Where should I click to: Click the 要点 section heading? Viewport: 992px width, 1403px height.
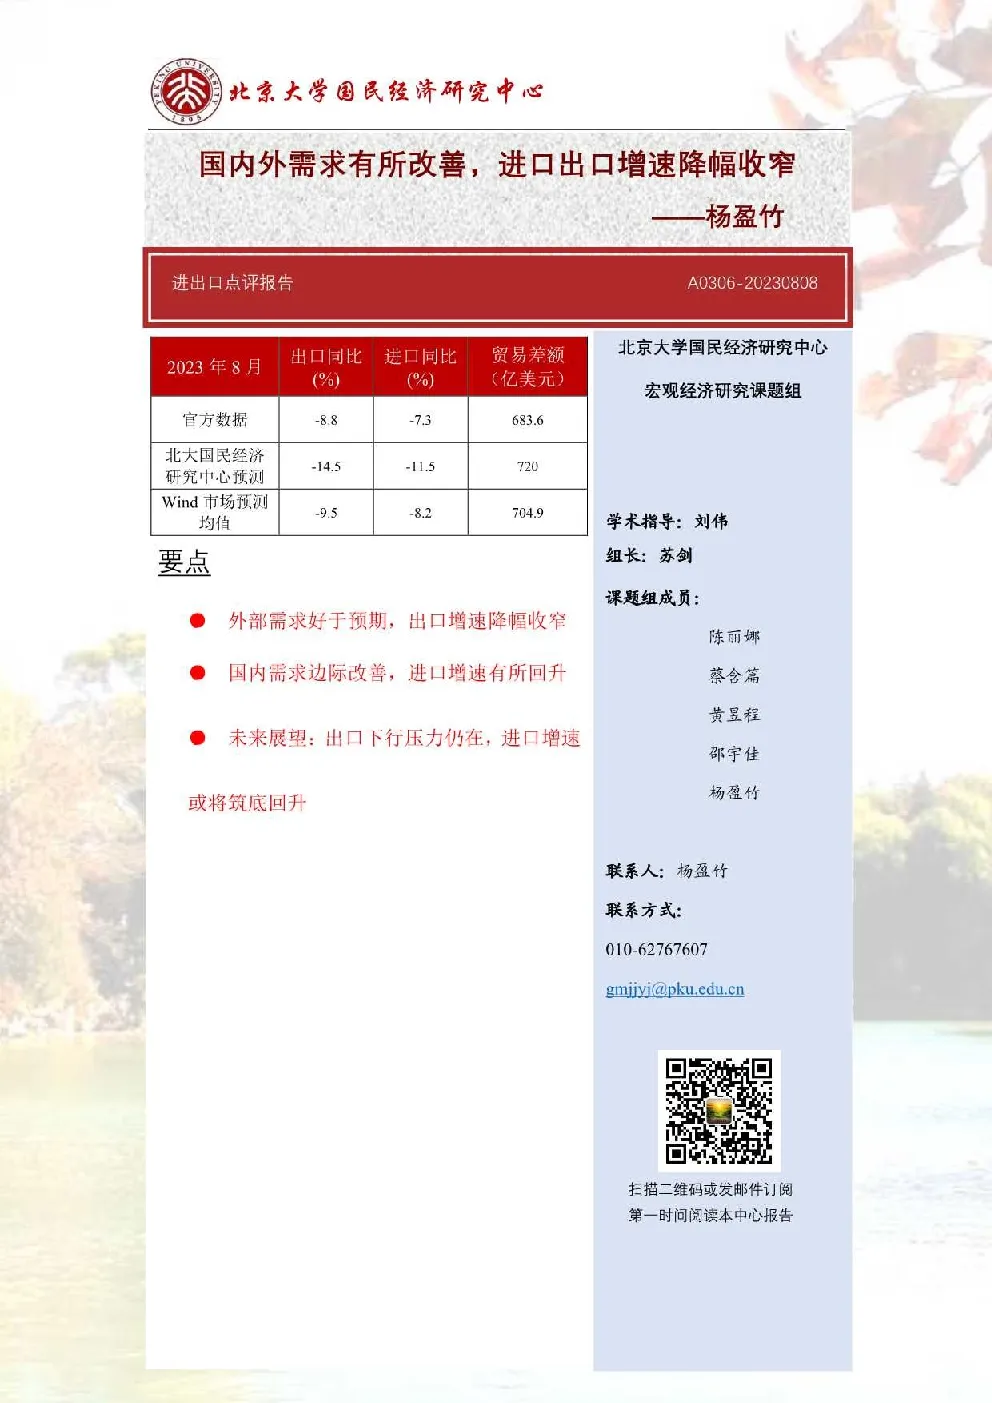[x=184, y=562]
